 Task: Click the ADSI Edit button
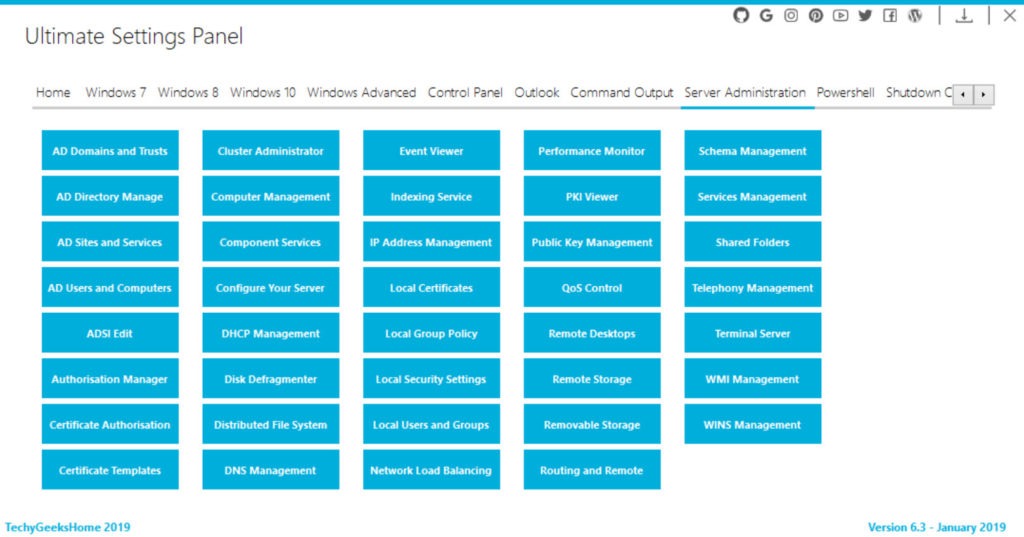coord(110,333)
